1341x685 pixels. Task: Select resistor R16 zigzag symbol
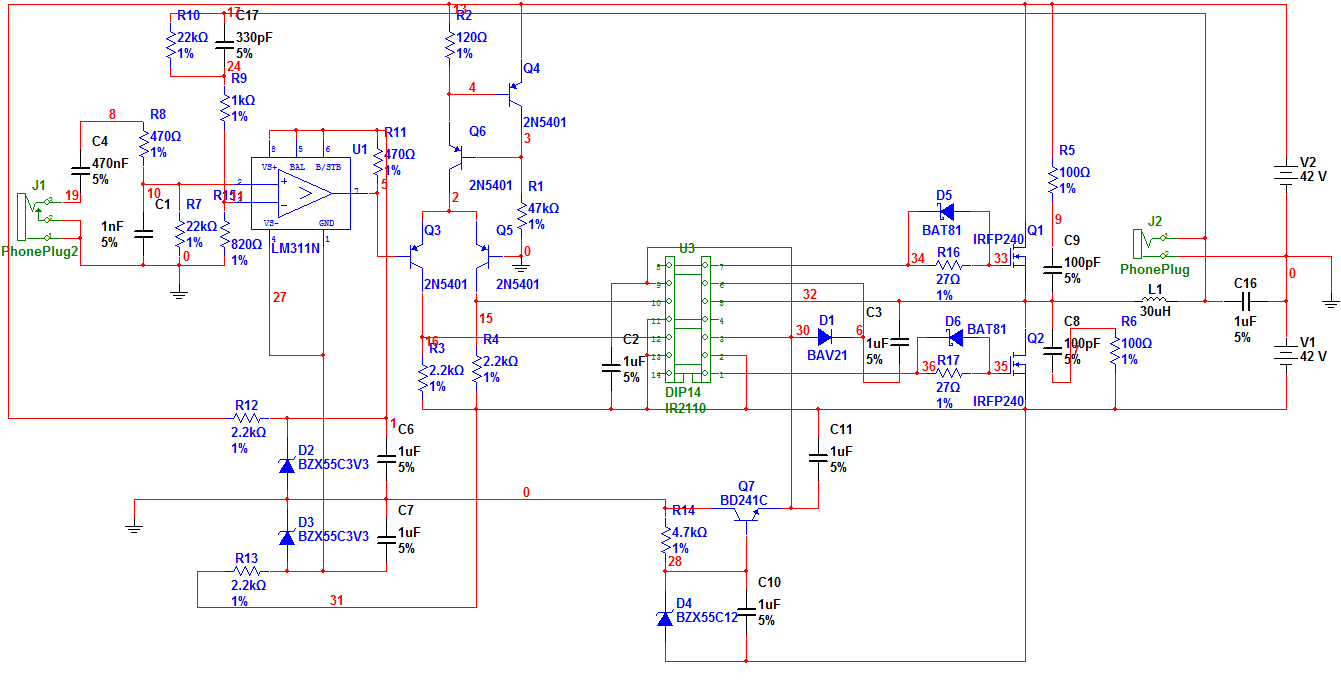(x=949, y=265)
